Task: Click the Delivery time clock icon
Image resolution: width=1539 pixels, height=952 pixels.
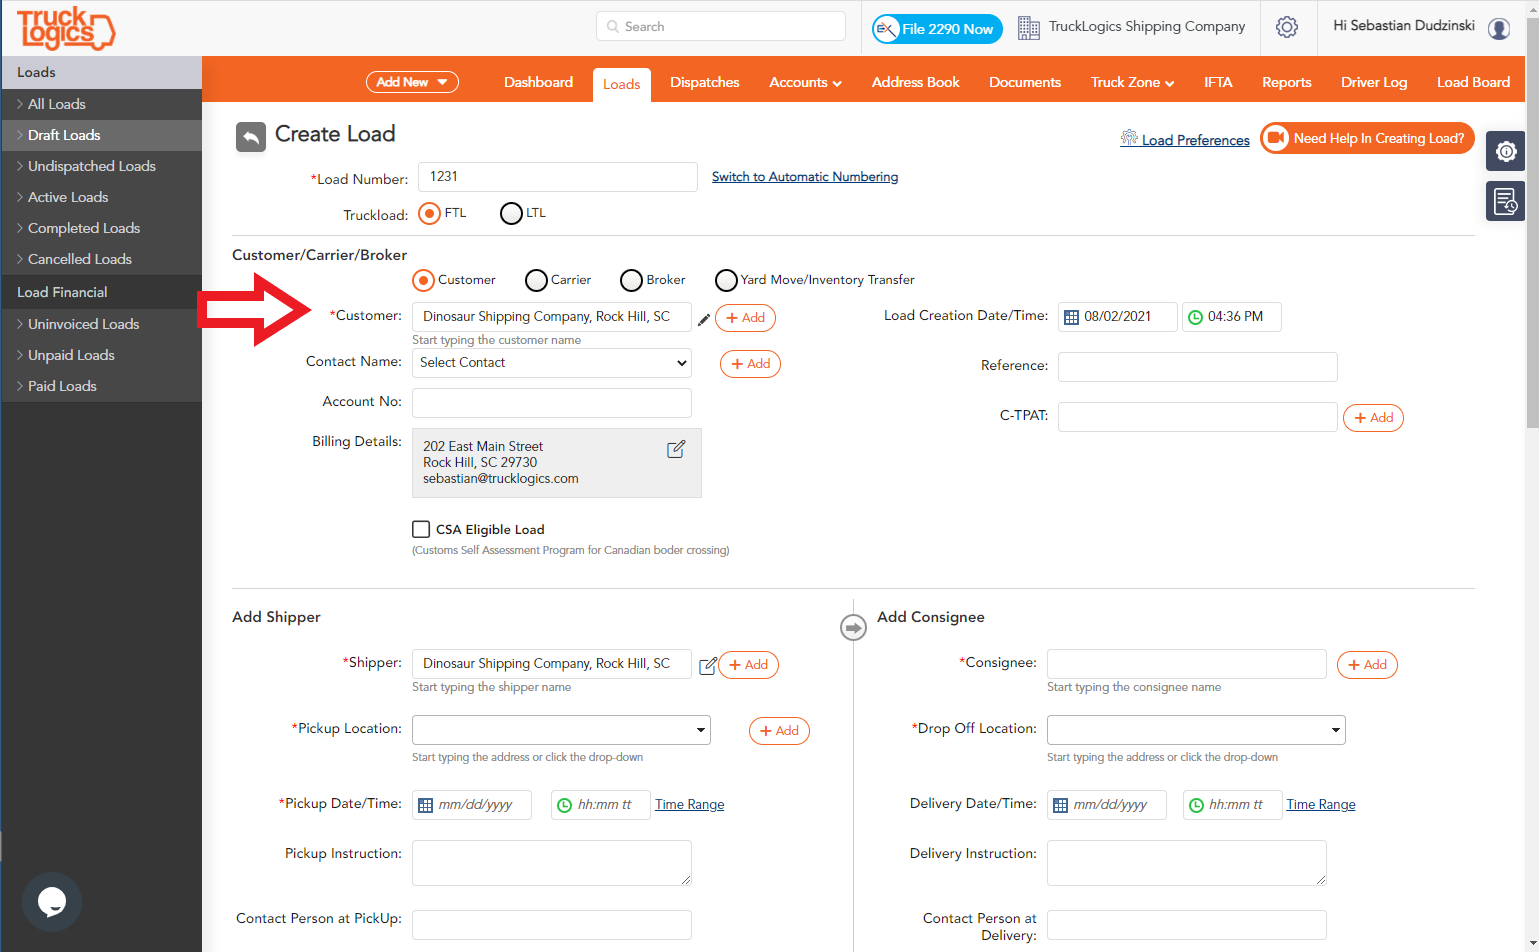Action: pos(1196,805)
